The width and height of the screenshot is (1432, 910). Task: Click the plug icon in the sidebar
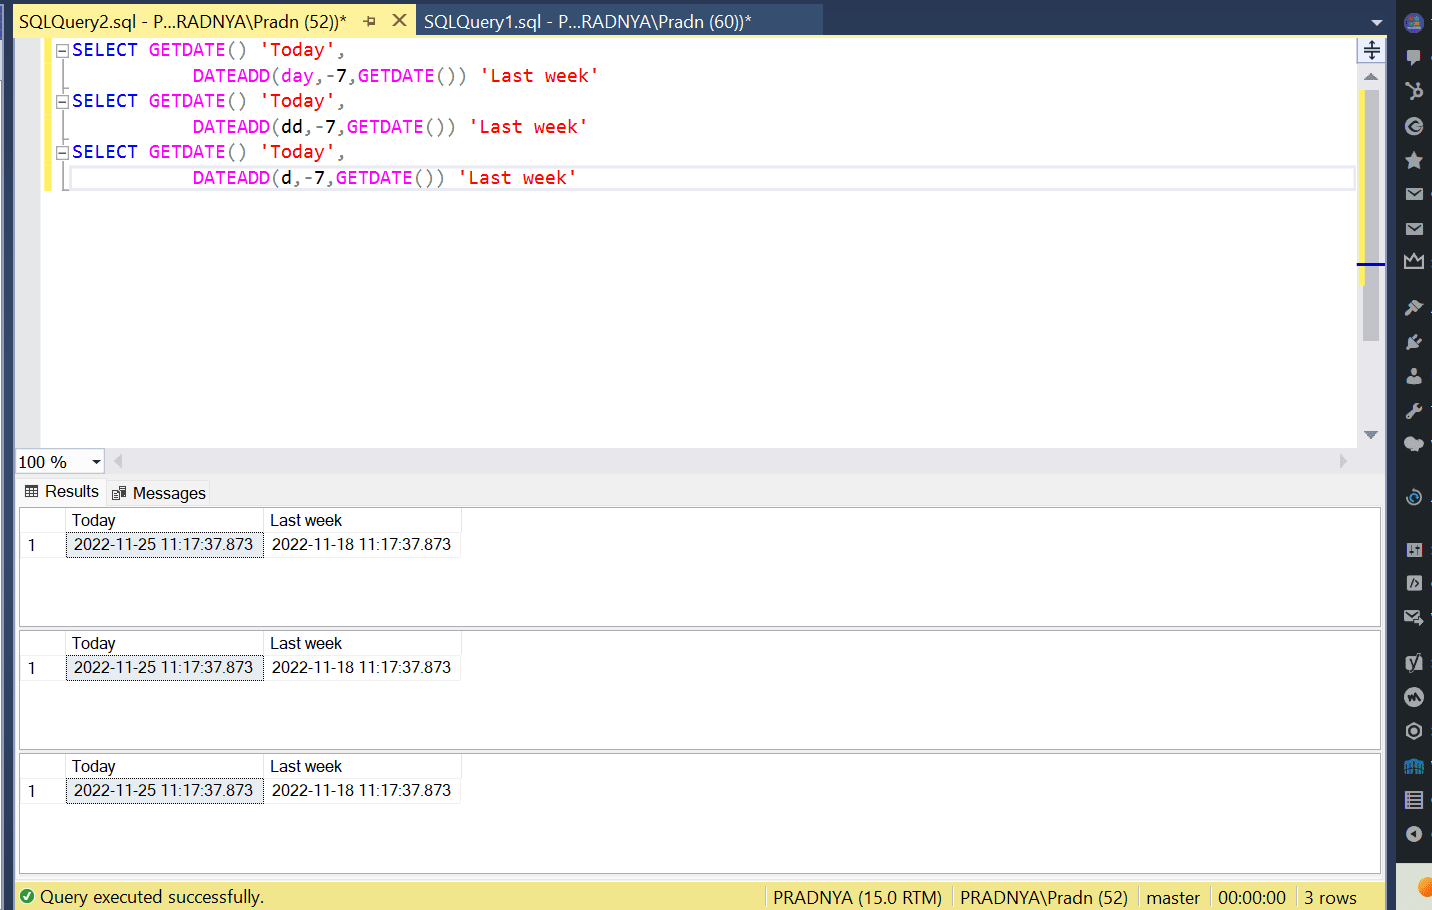(1414, 342)
